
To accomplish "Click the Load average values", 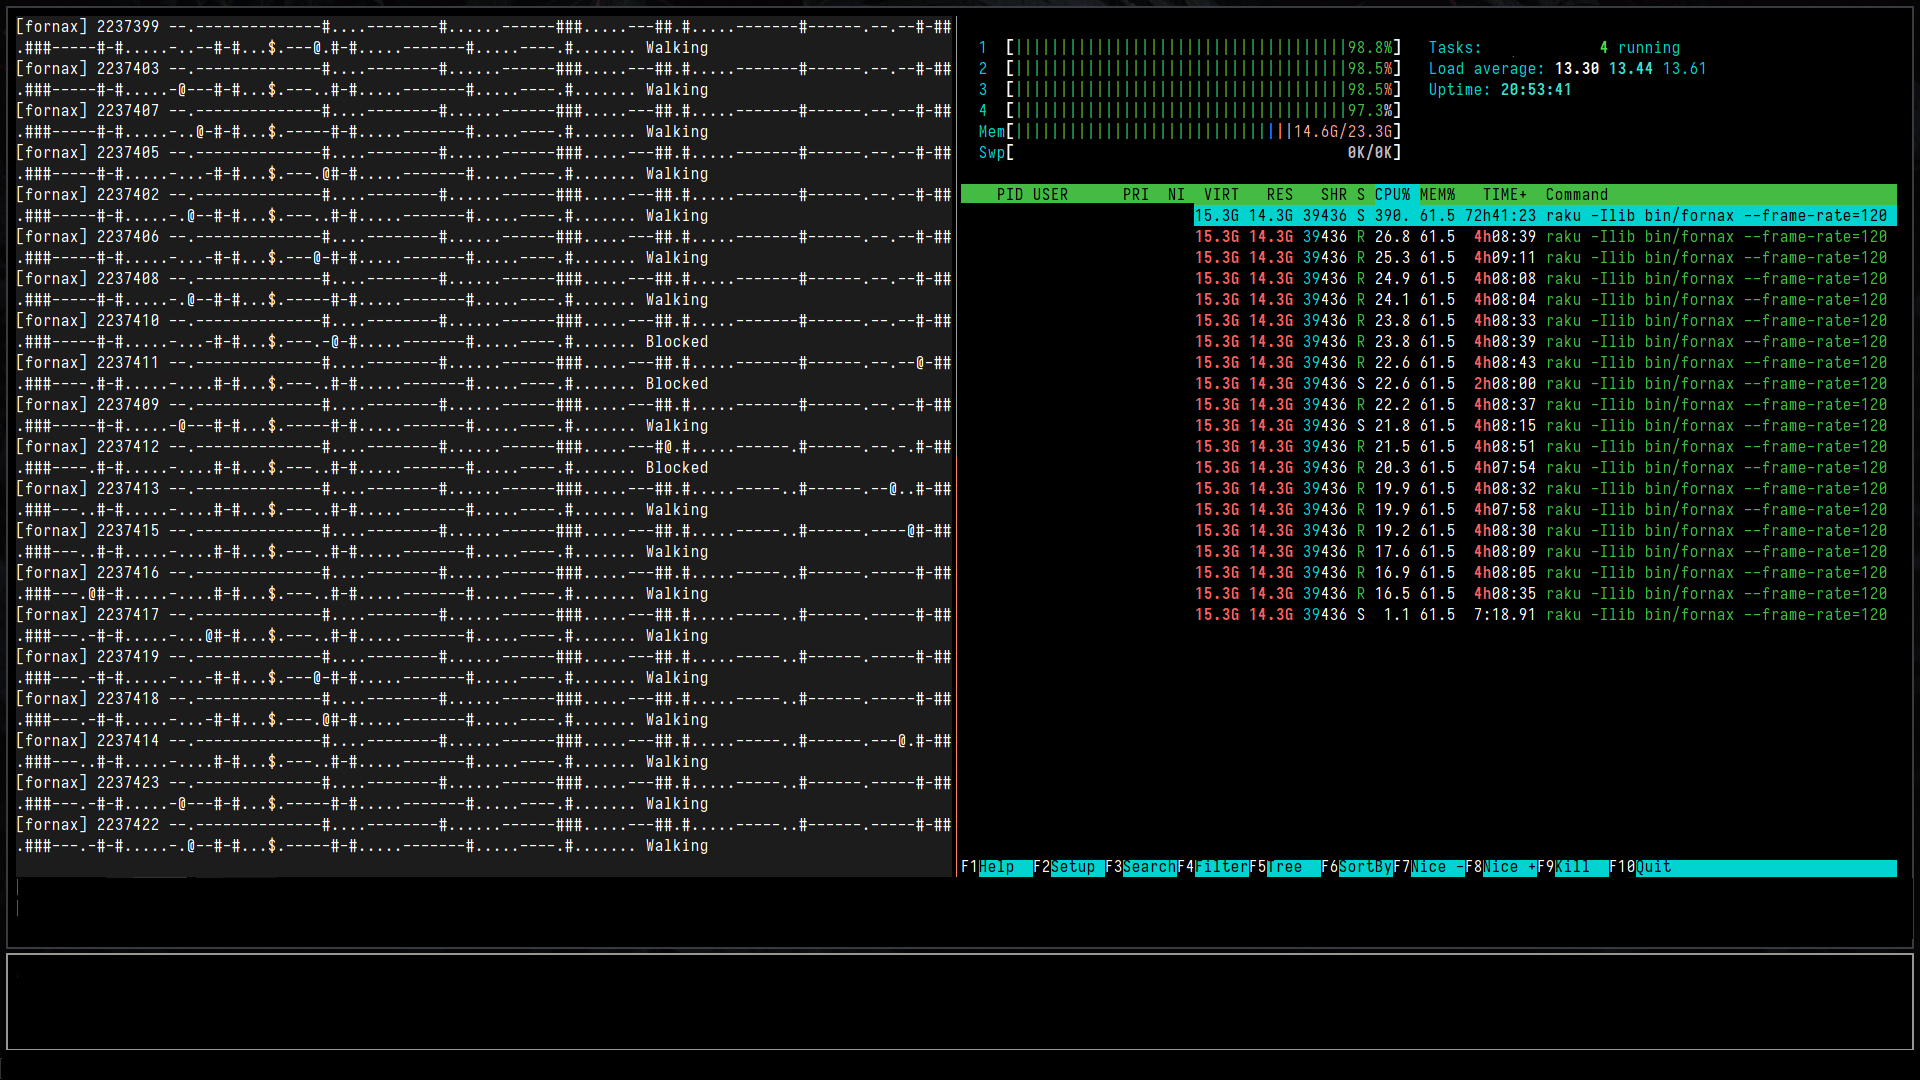I will (x=1631, y=69).
